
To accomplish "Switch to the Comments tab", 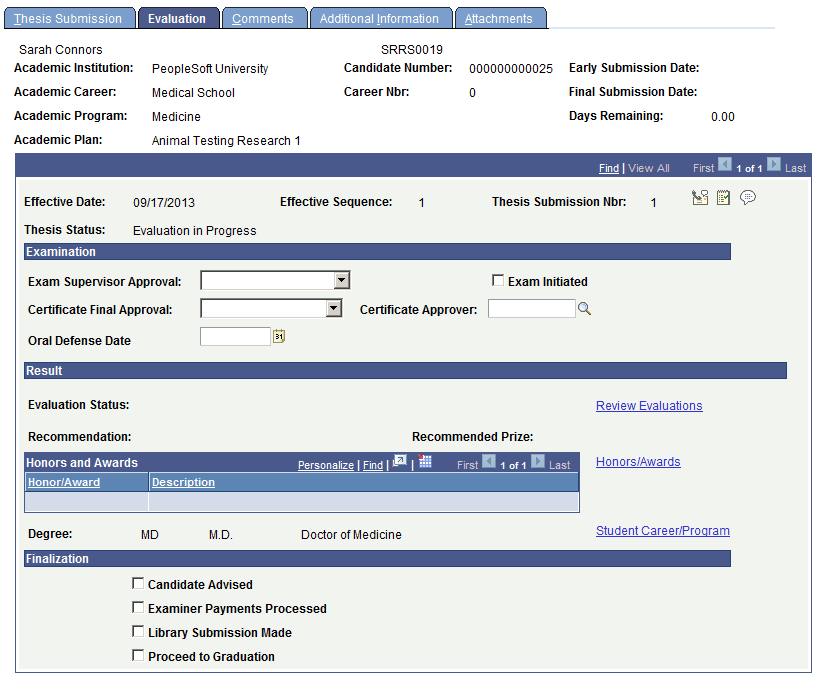I will (x=264, y=17).
